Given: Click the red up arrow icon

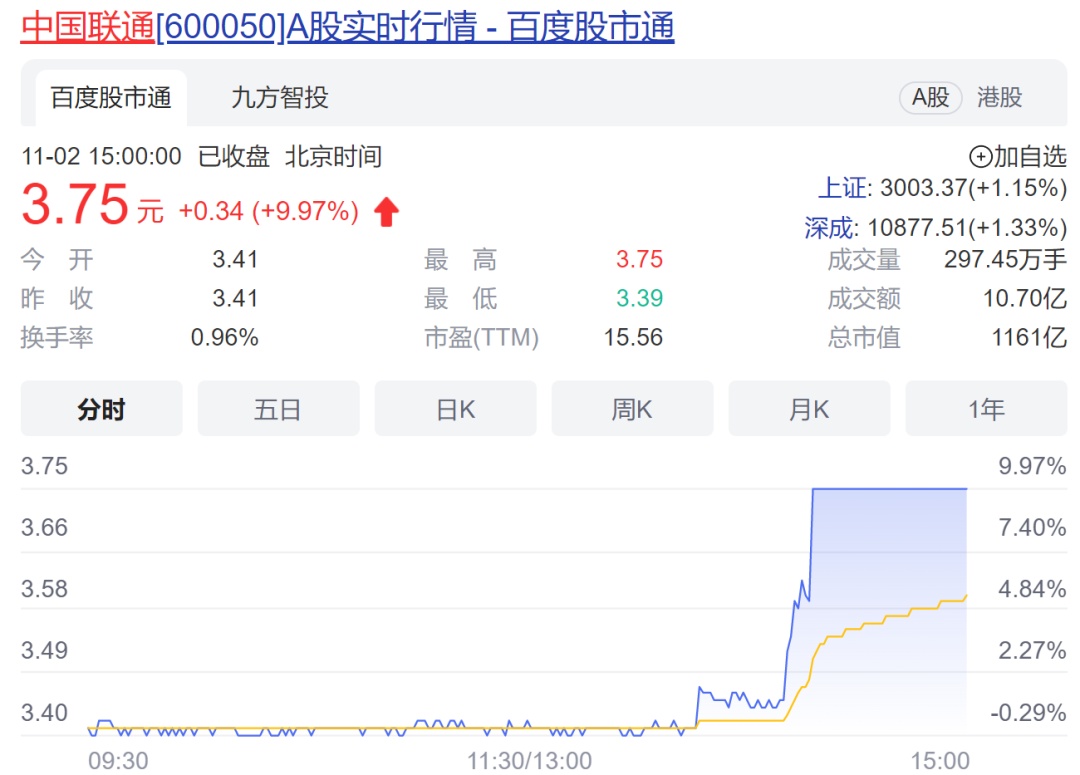Looking at the screenshot, I should [386, 211].
